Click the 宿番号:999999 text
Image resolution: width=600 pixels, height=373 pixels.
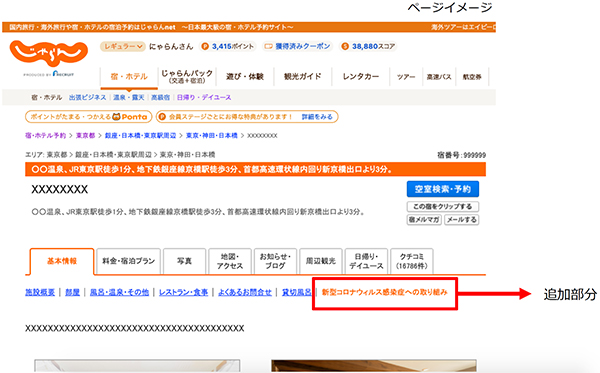[461, 155]
